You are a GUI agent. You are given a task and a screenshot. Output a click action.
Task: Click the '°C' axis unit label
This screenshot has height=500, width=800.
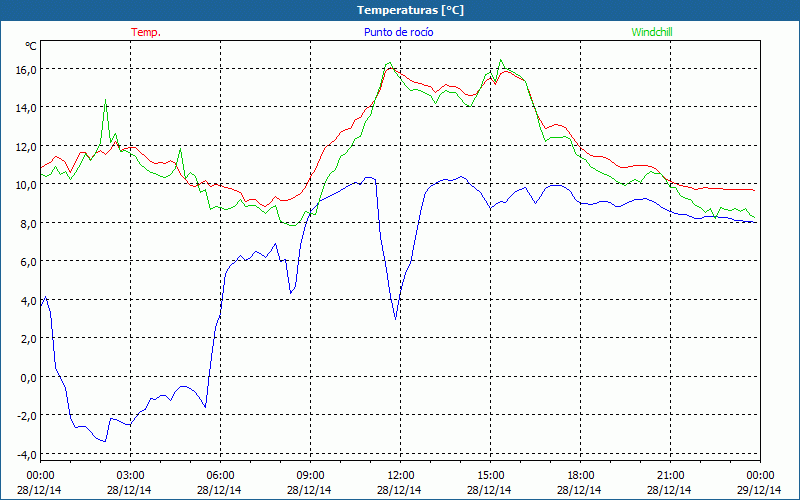(31, 46)
